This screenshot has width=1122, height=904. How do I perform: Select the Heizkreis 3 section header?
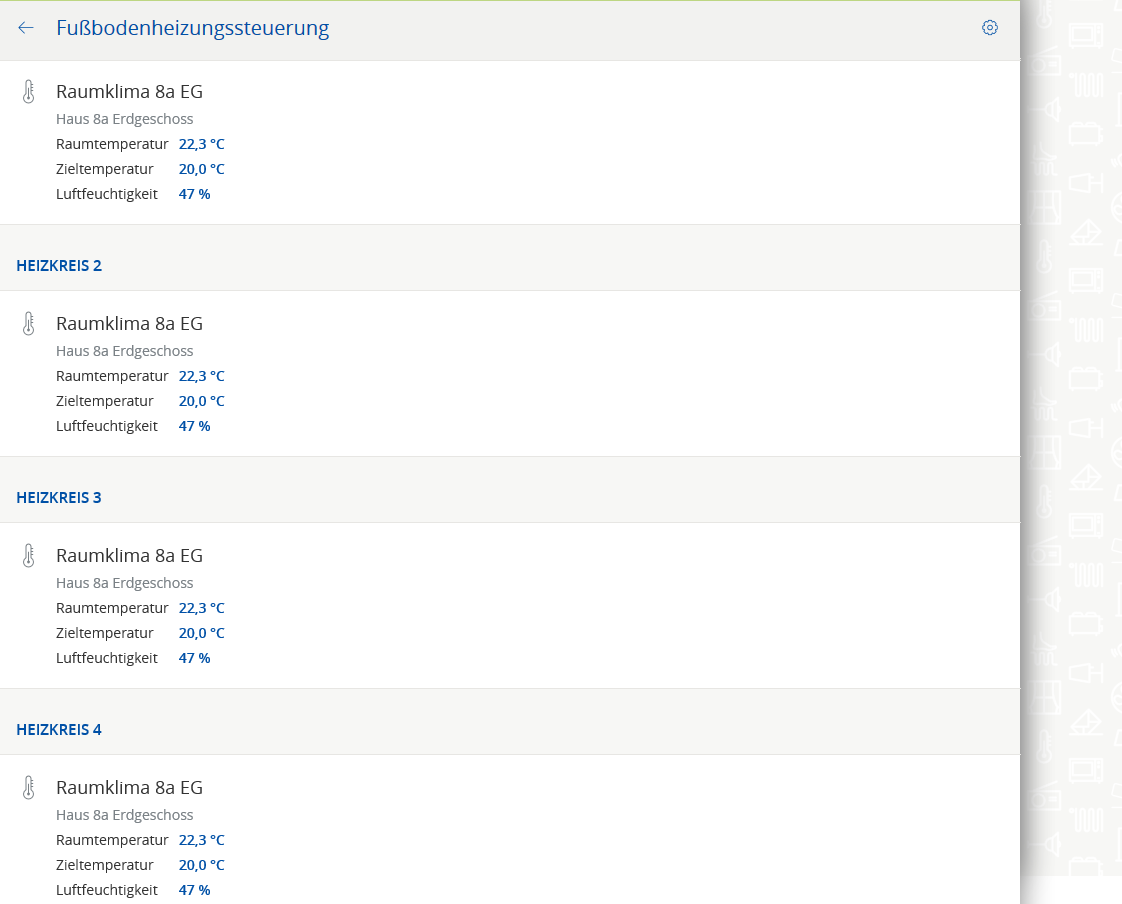pos(59,498)
